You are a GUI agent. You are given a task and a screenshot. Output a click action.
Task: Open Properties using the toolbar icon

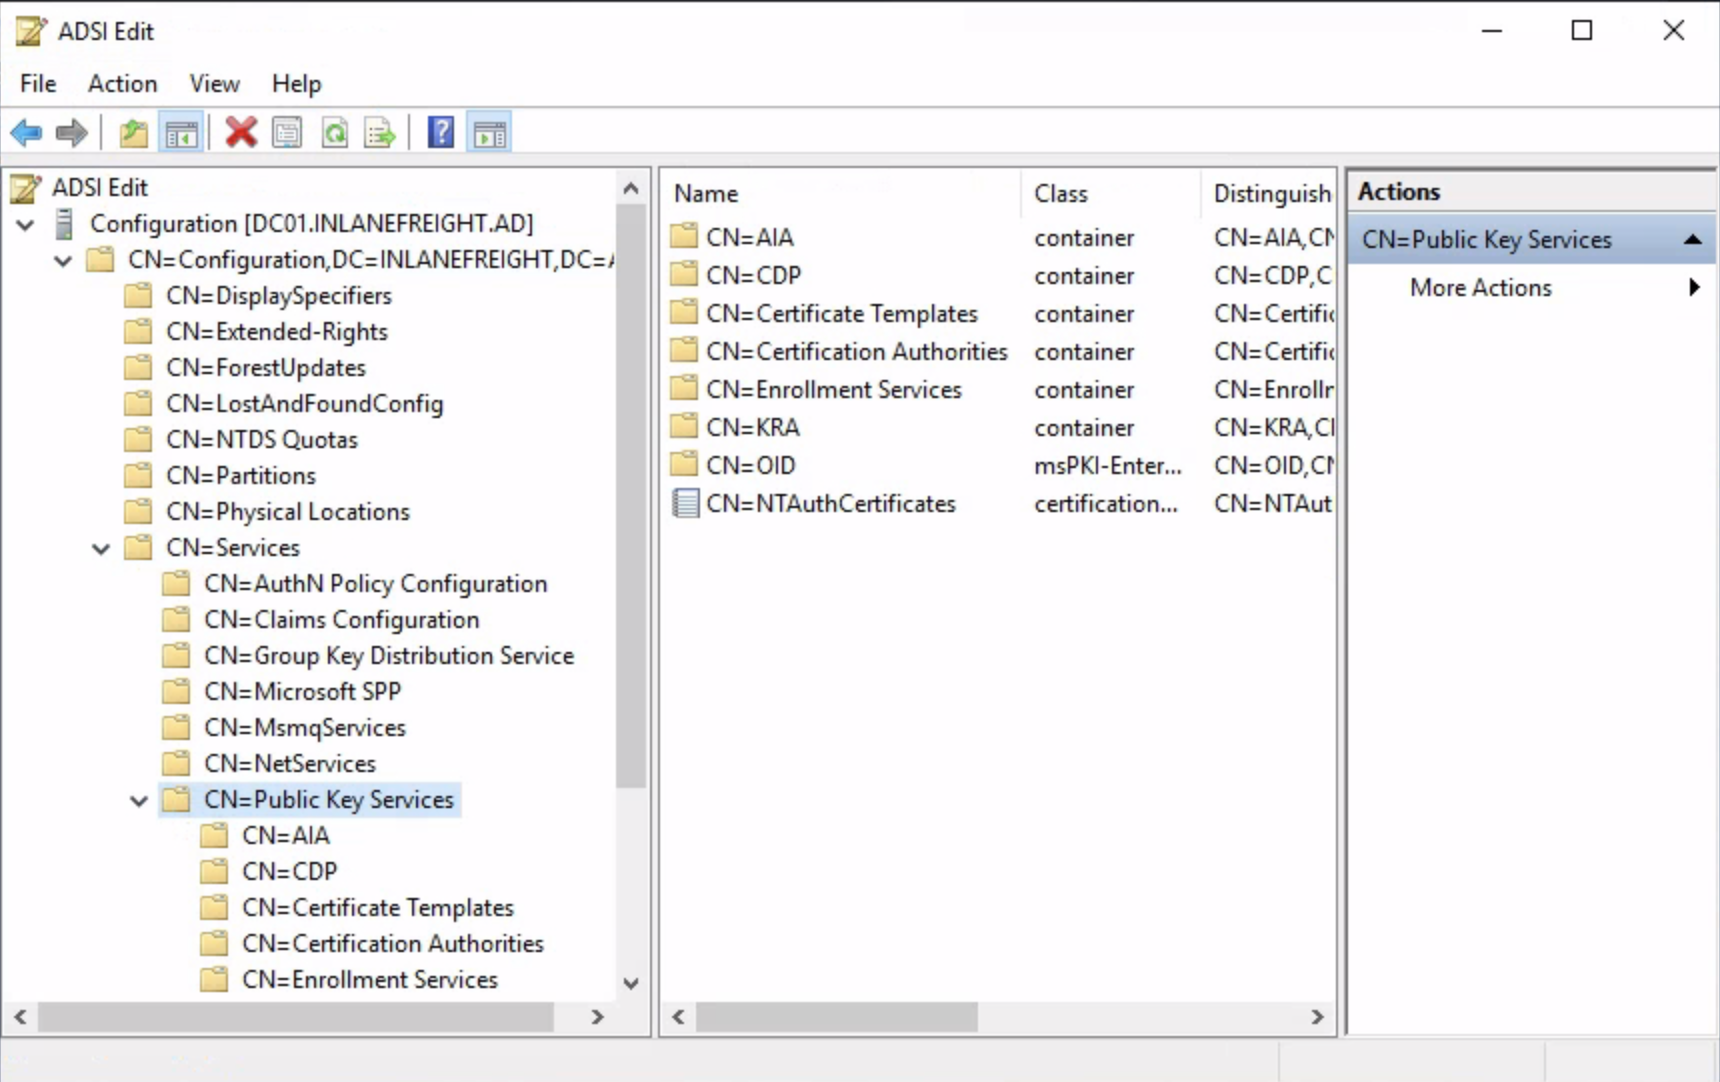pos(287,132)
